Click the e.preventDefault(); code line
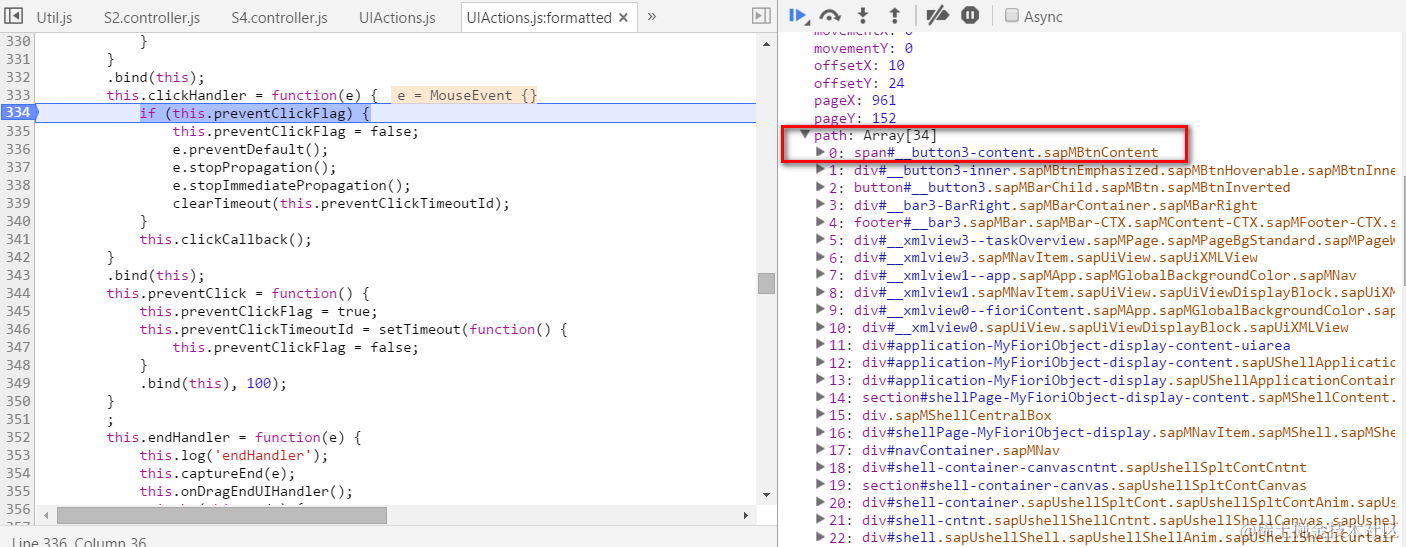 click(x=250, y=149)
